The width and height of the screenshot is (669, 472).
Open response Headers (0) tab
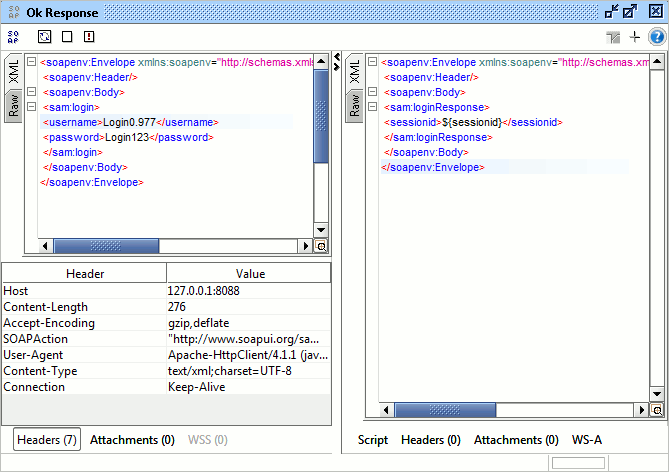431,440
